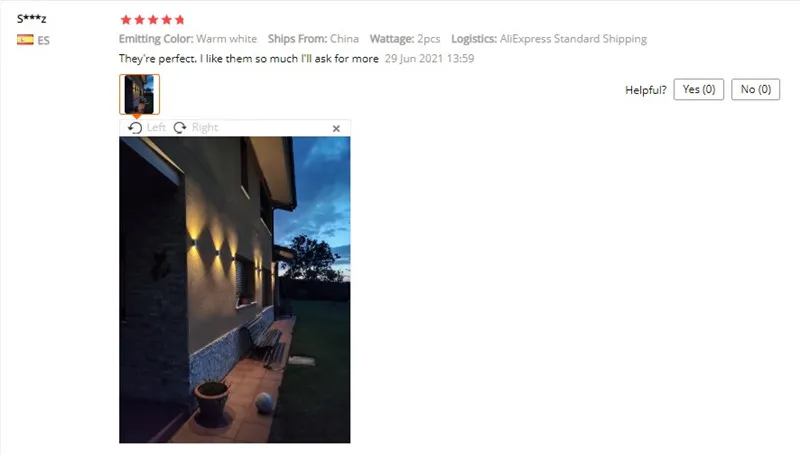The image size is (800, 455).
Task: Click the second red rating star
Action: tap(139, 20)
